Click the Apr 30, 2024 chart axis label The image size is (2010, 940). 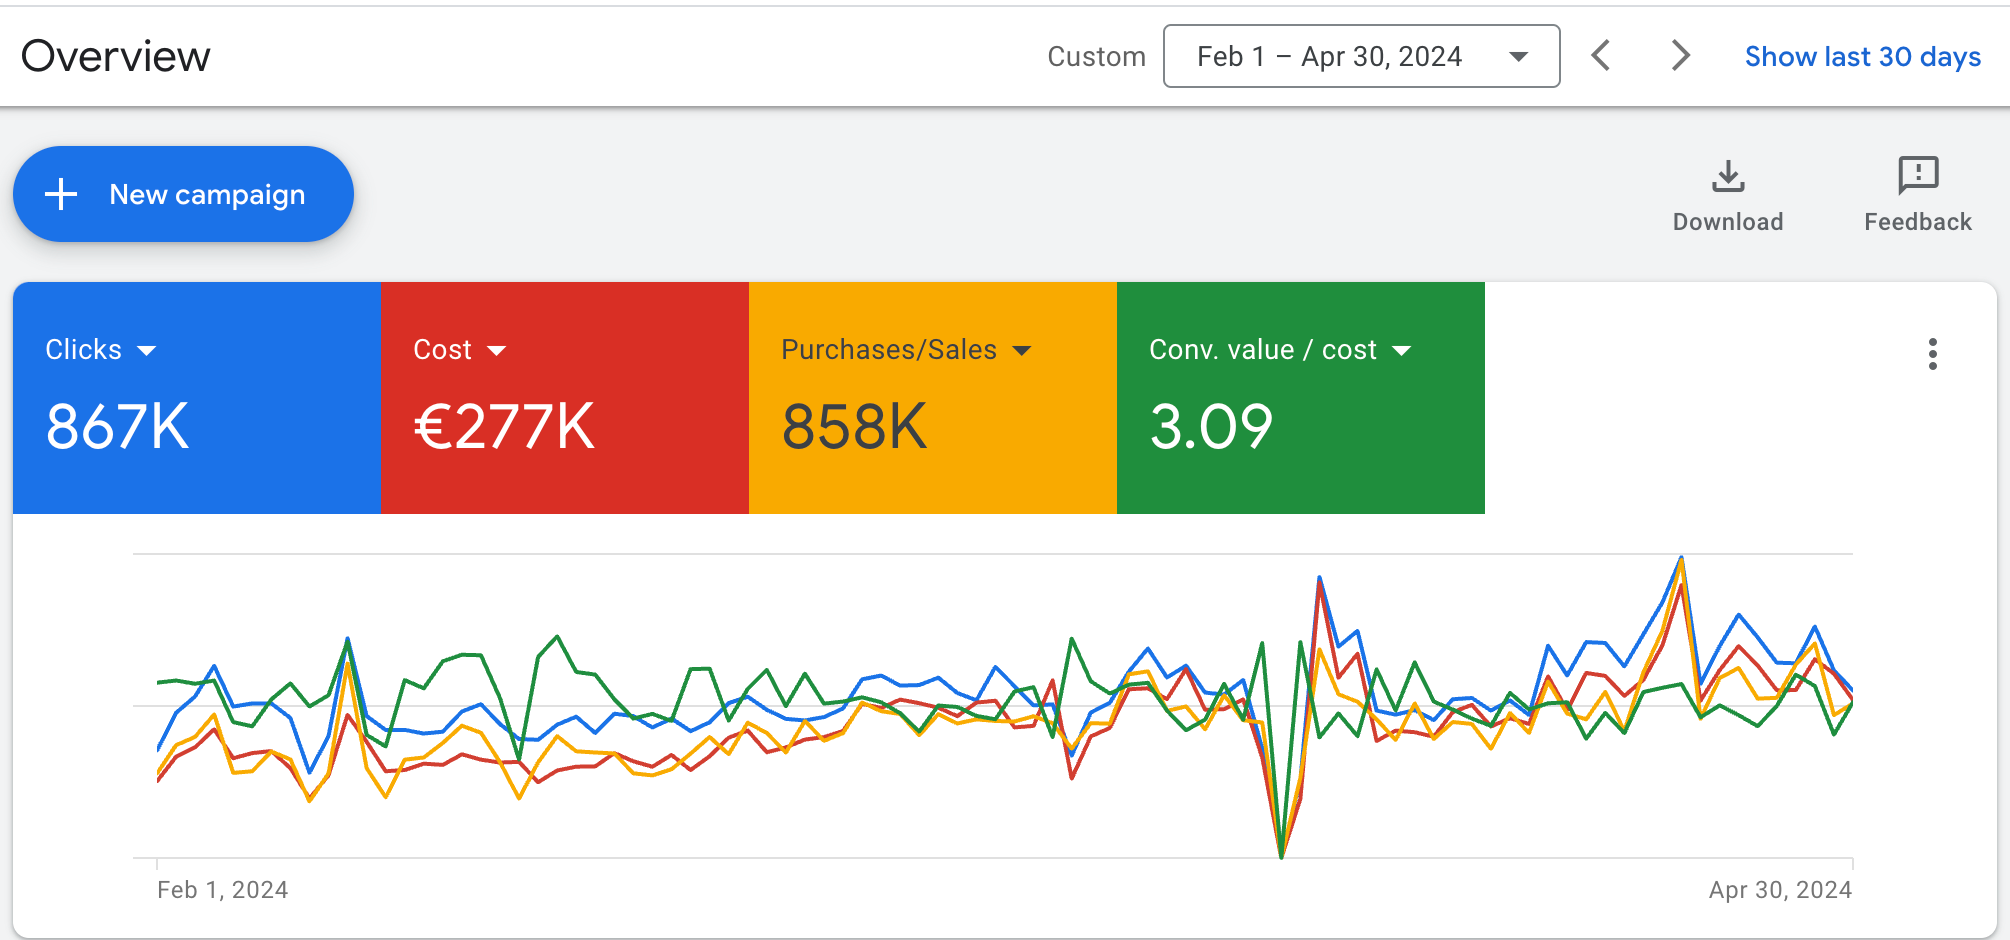pyautogui.click(x=1780, y=890)
